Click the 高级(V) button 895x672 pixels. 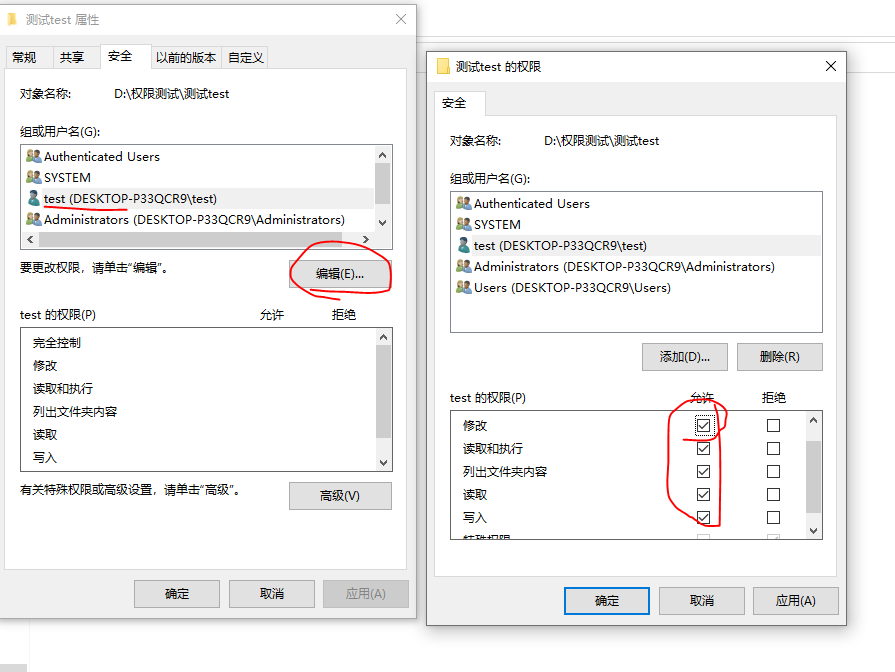pyautogui.click(x=340, y=496)
